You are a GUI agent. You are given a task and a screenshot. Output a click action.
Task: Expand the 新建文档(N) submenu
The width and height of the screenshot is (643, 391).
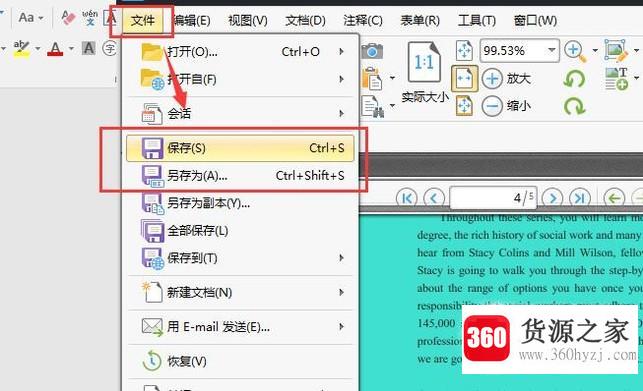[240, 293]
